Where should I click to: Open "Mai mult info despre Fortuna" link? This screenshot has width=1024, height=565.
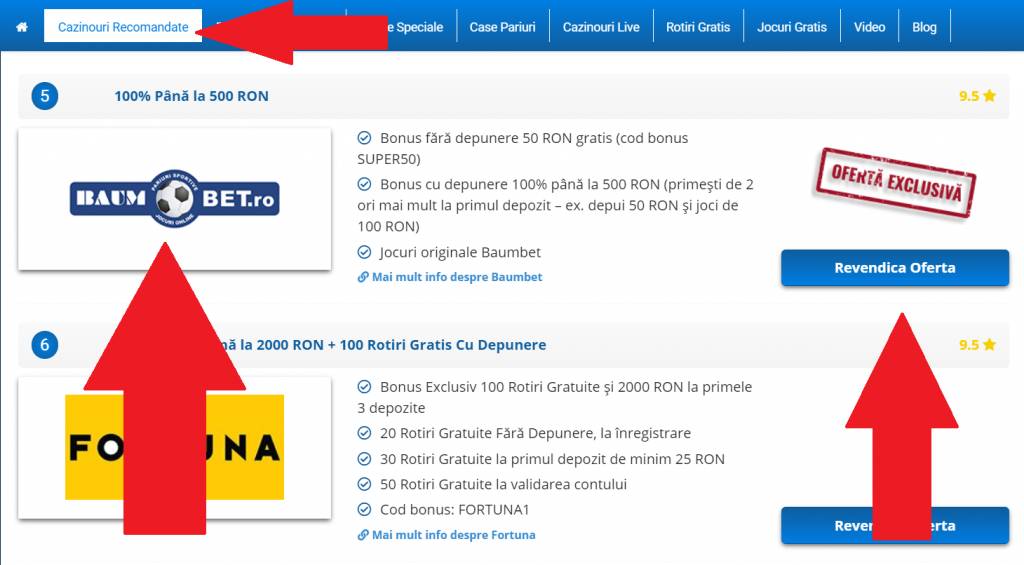pos(453,535)
